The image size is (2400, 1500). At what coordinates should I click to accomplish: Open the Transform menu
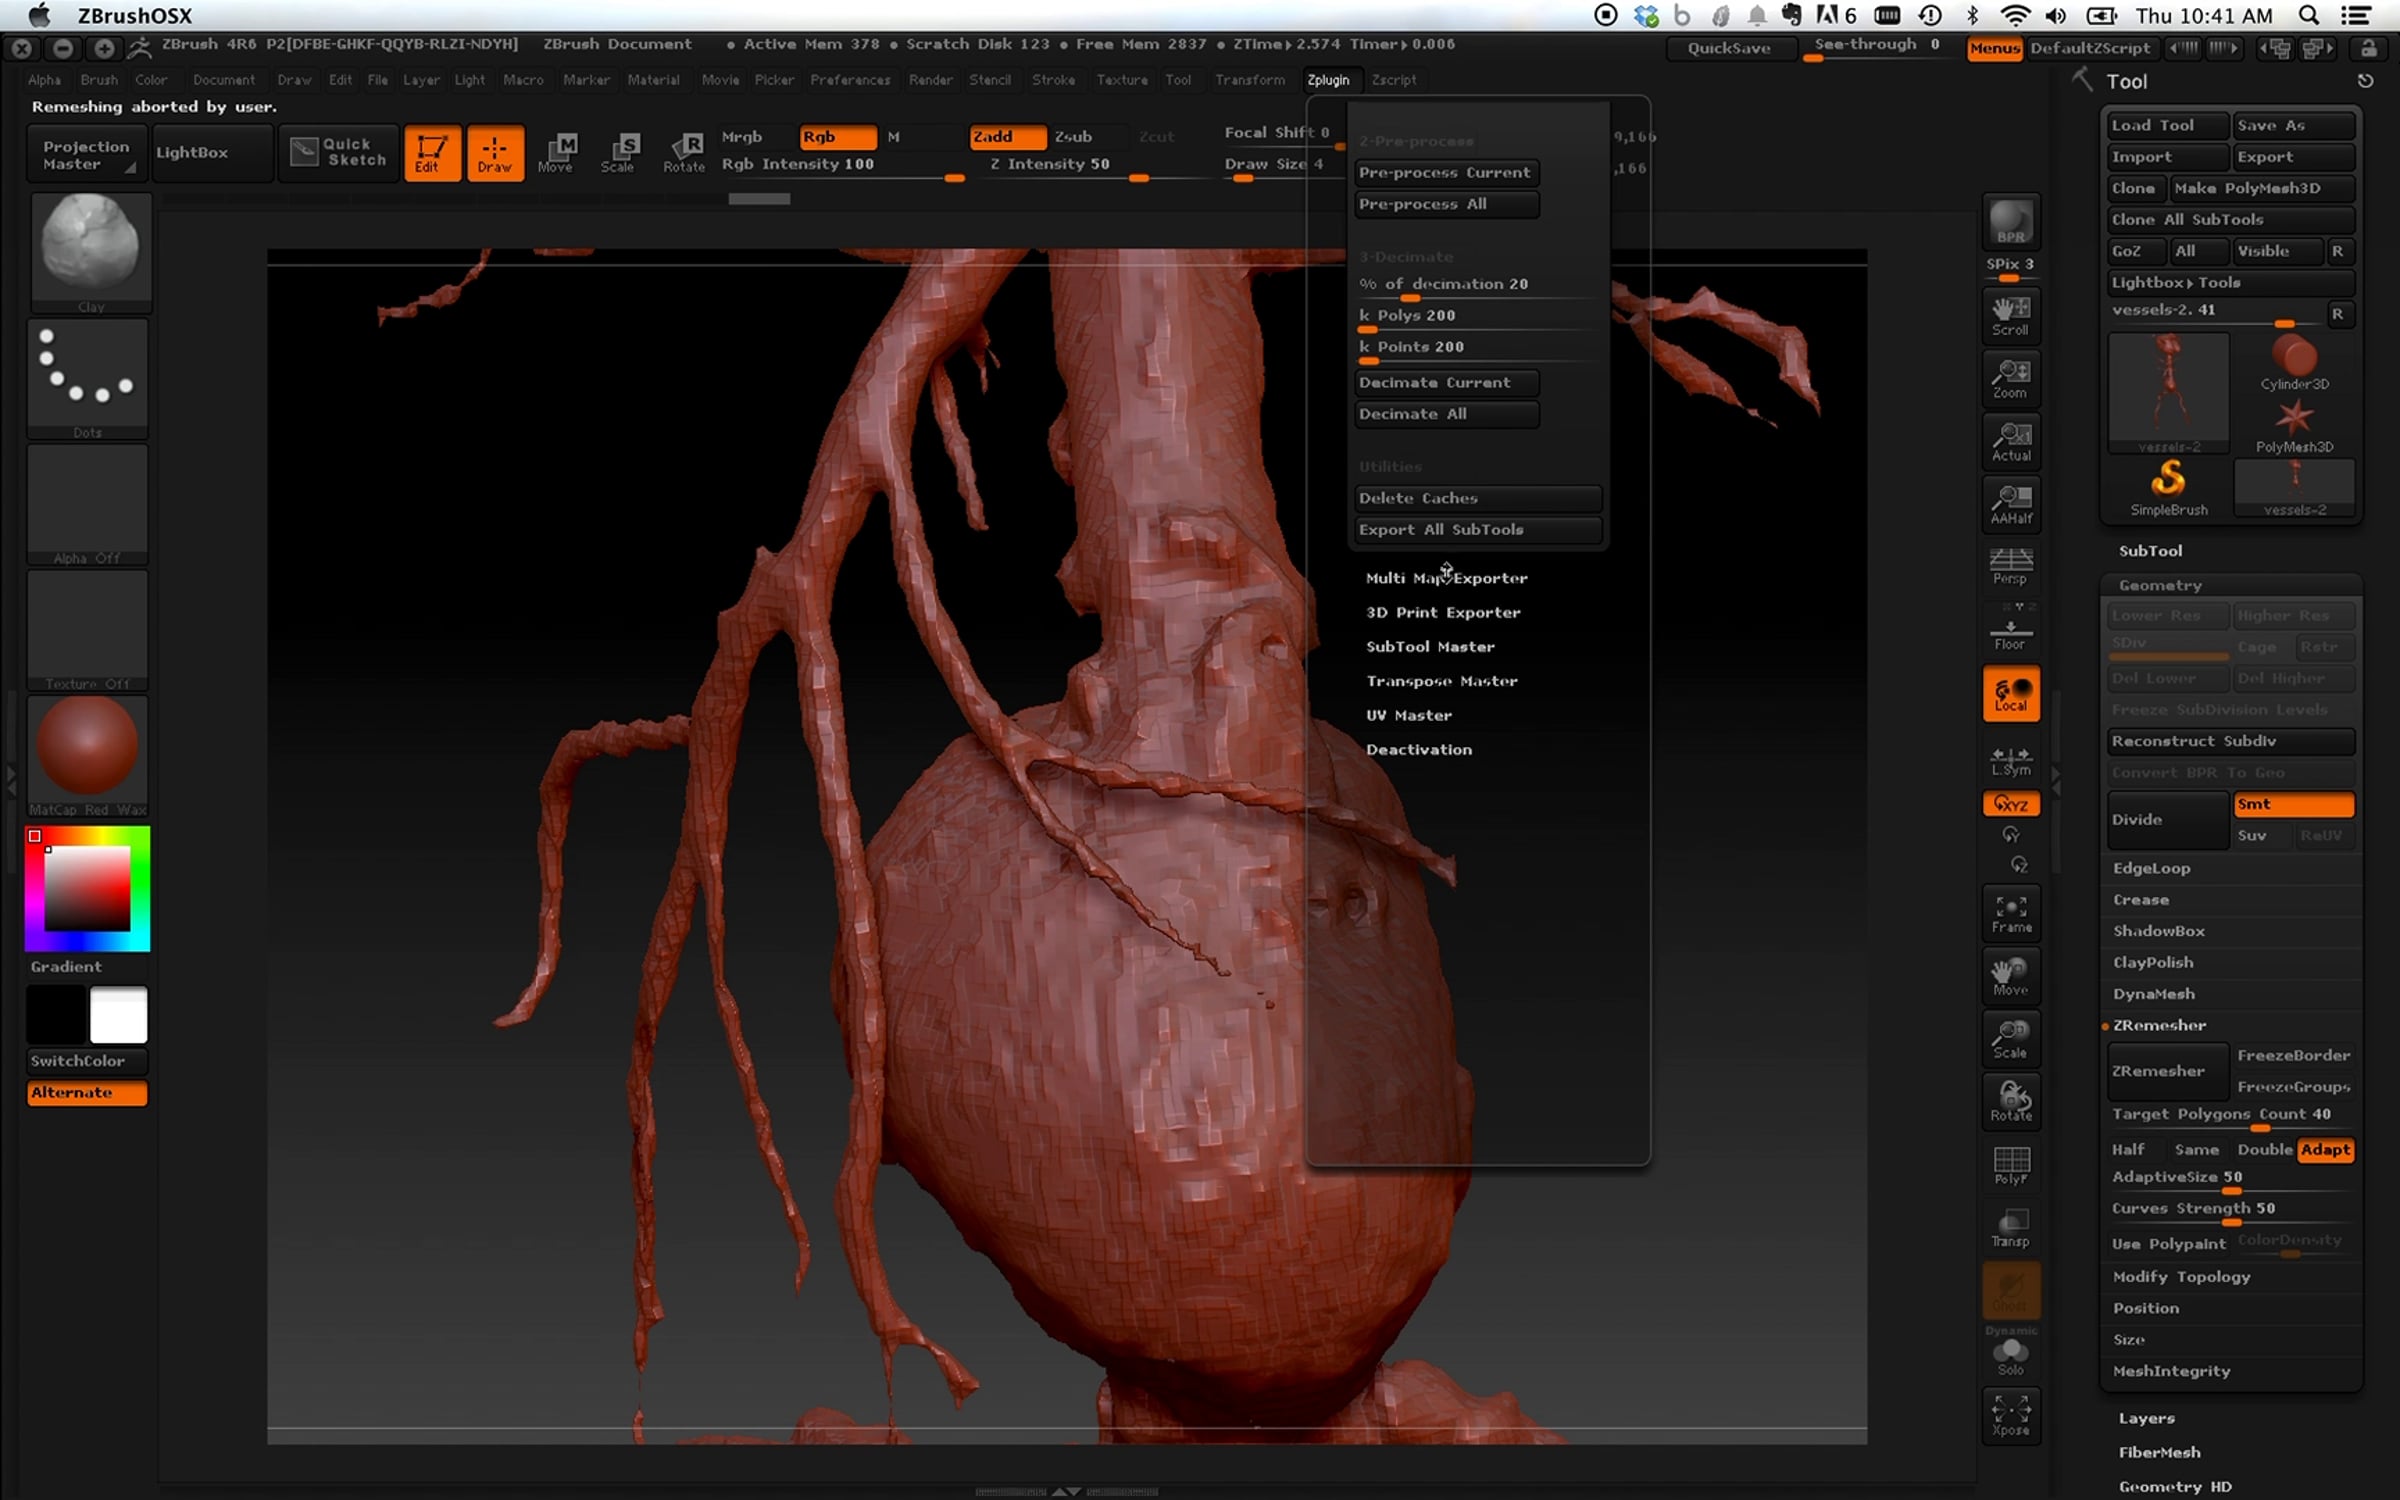pos(1249,80)
